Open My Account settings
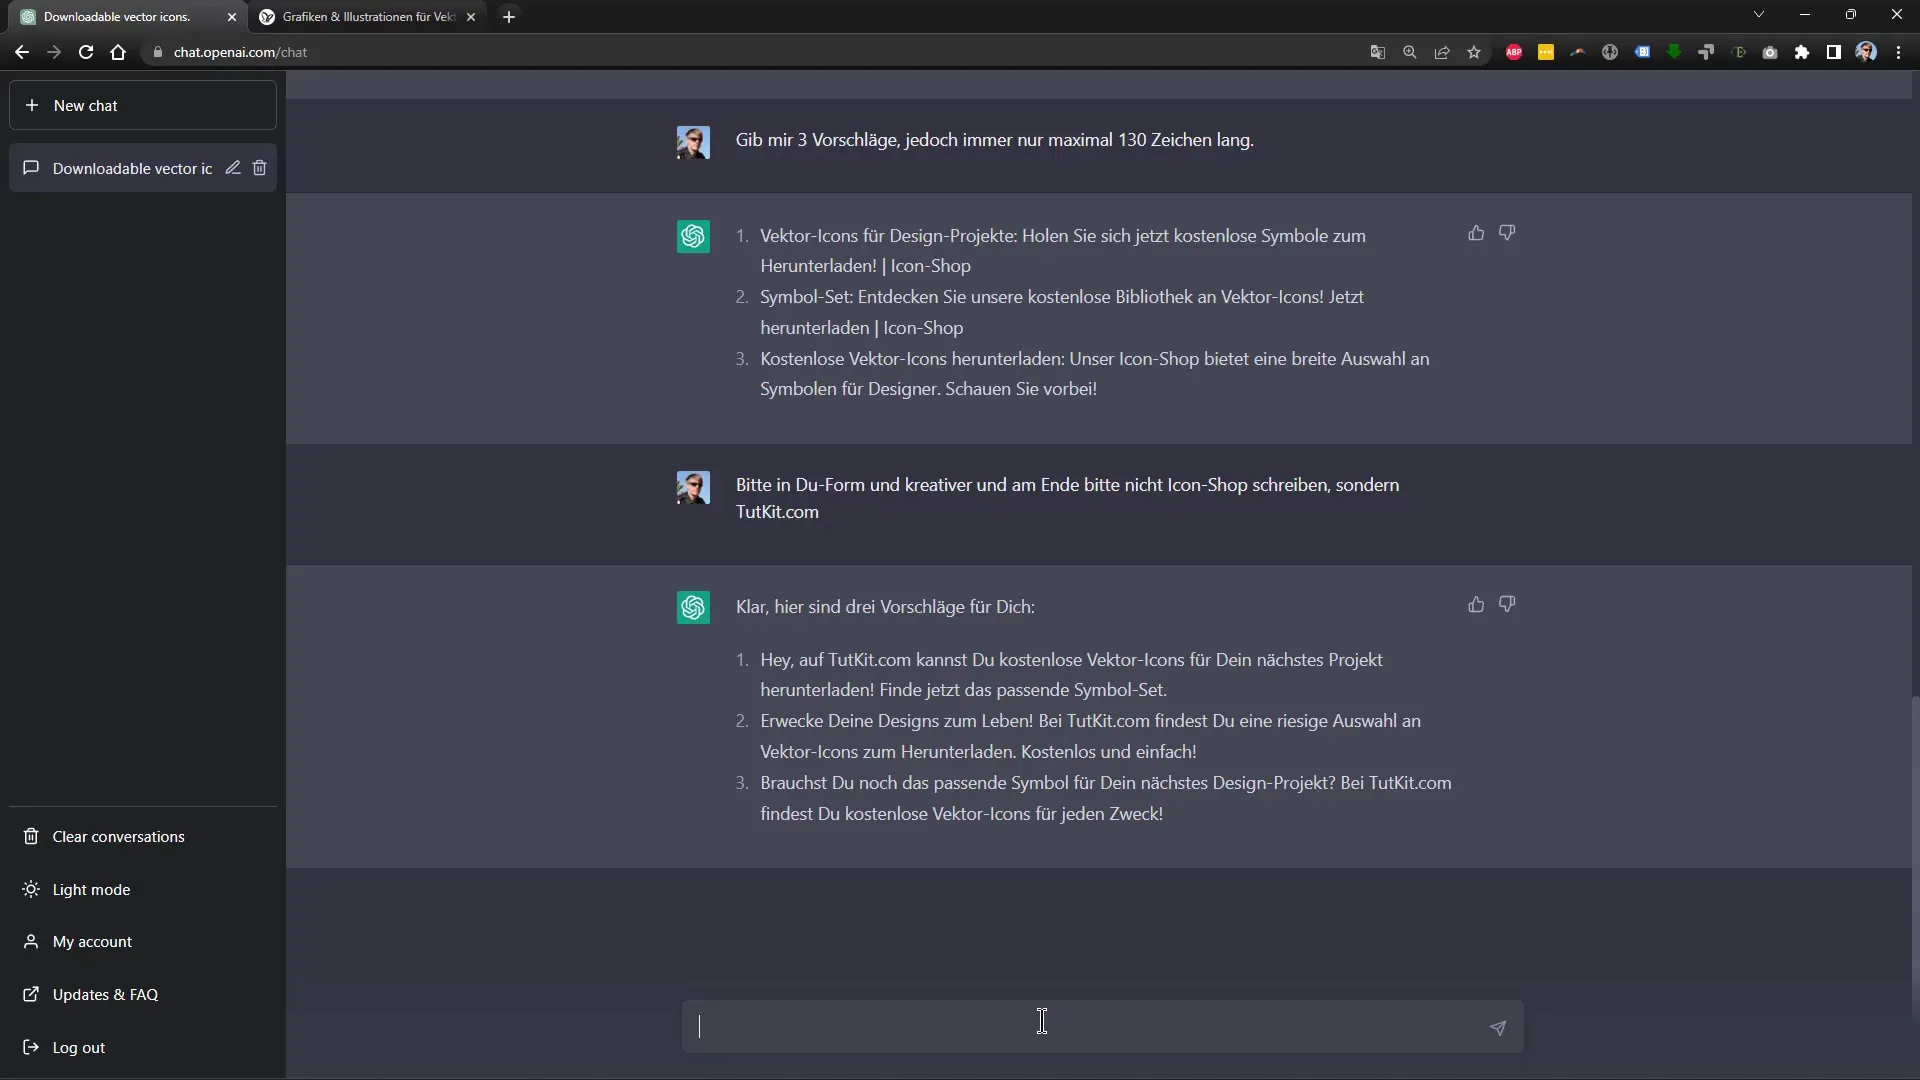 92,942
